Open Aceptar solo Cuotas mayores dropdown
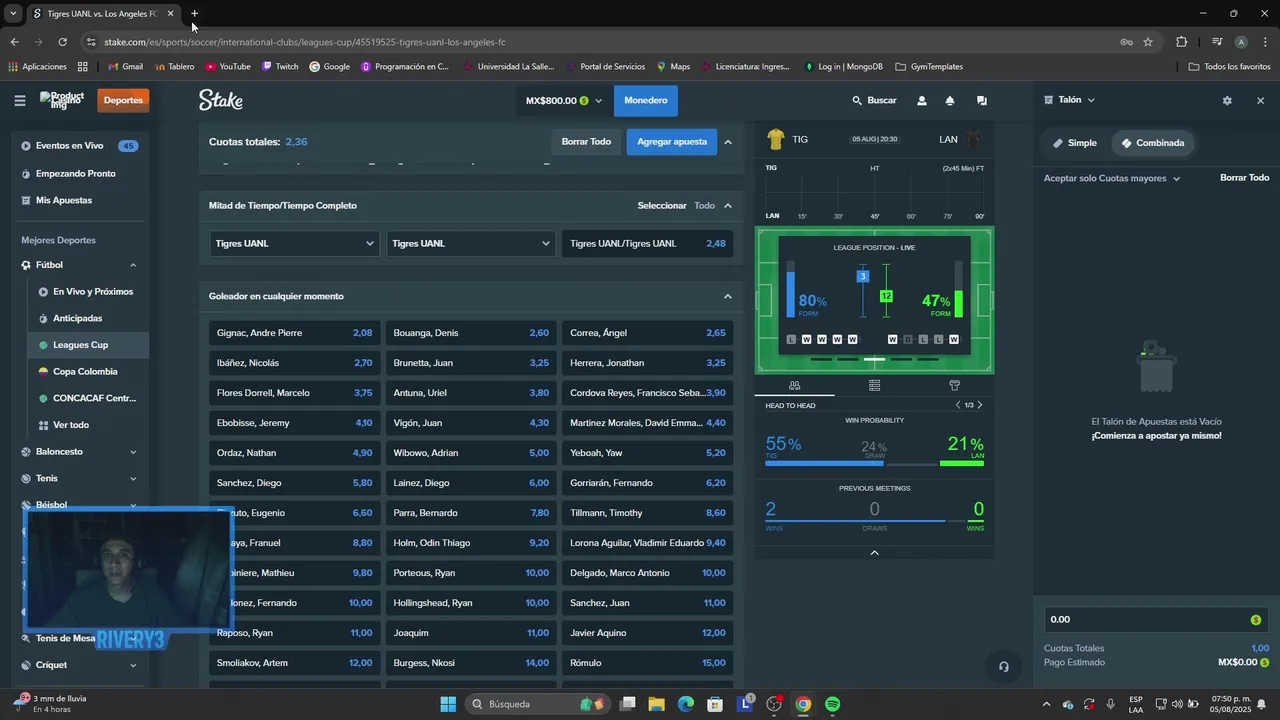Screen dimensions: 1280x720 pyautogui.click(x=1112, y=178)
